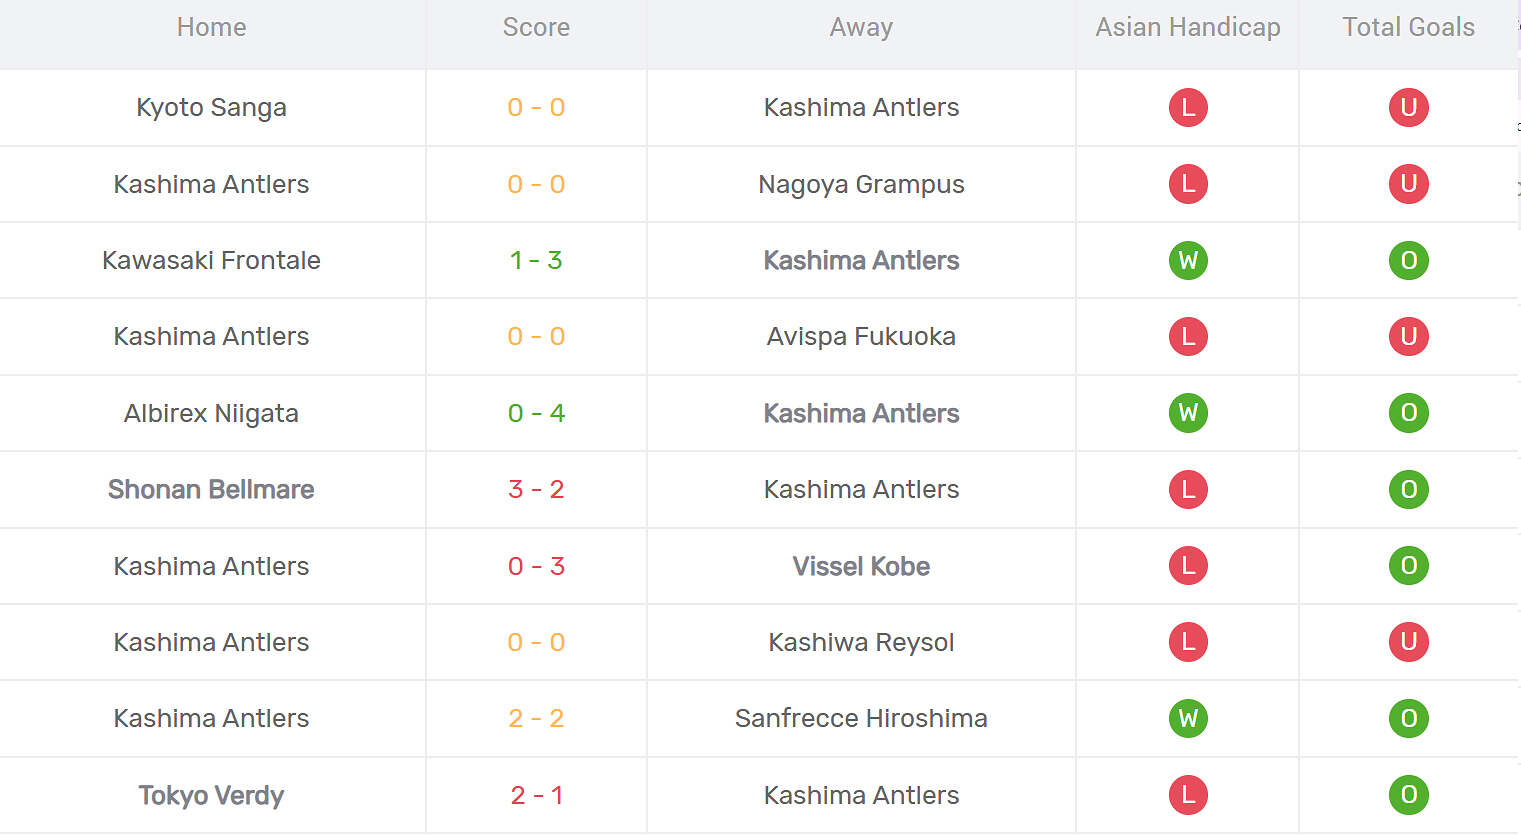The width and height of the screenshot is (1521, 835).
Task: Open the Vissel Kobe team link
Action: tap(861, 566)
